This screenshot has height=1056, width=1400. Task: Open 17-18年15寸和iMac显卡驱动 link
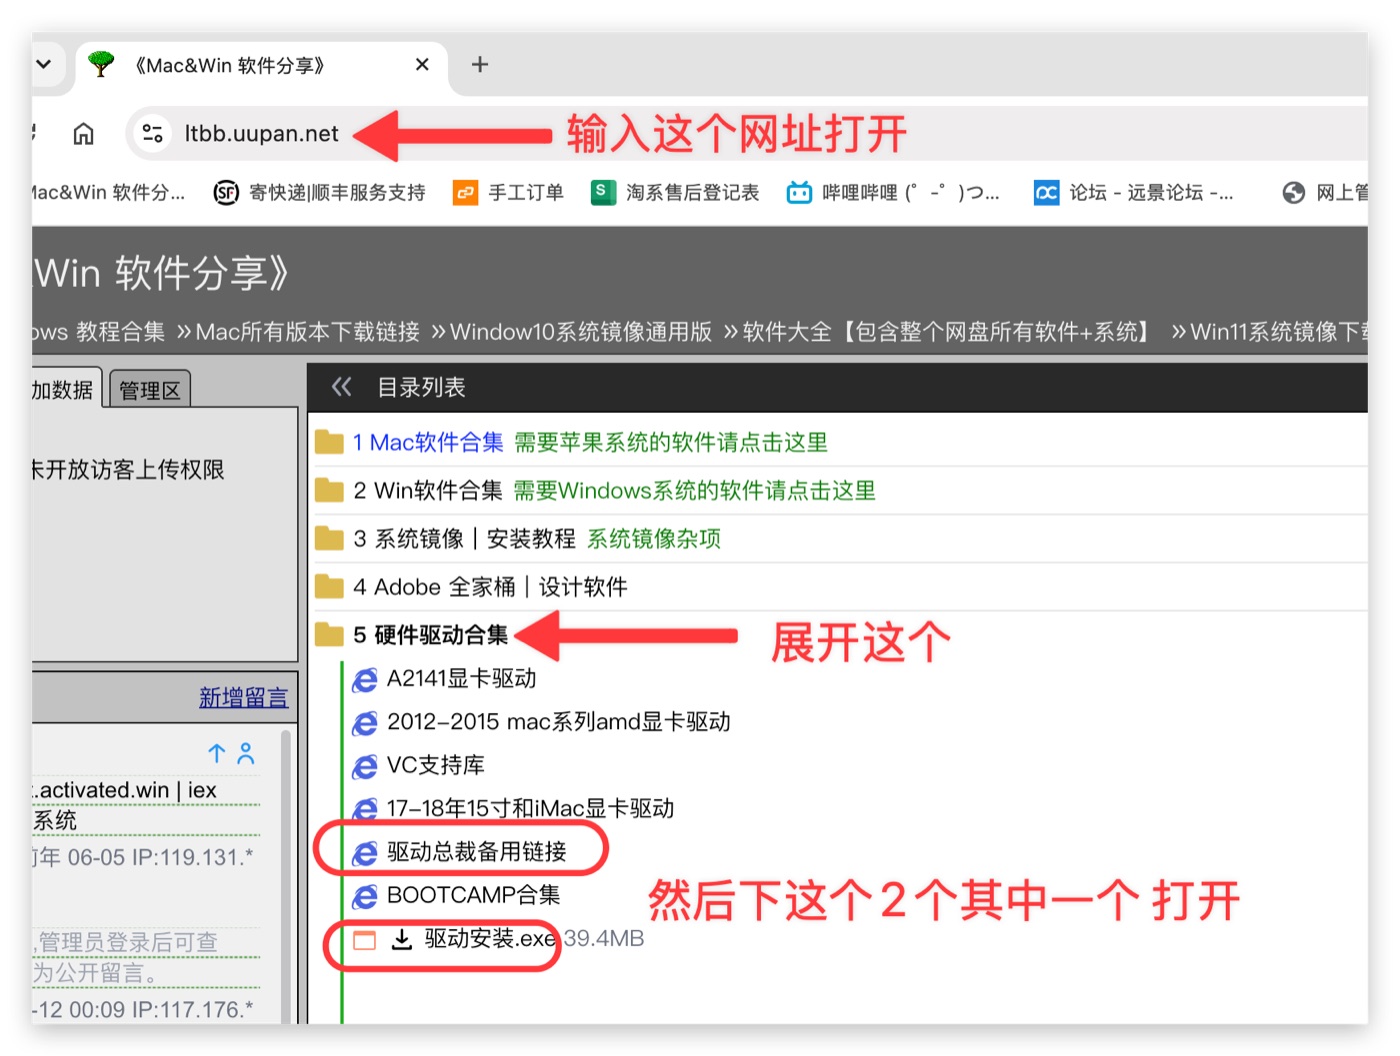(x=530, y=808)
